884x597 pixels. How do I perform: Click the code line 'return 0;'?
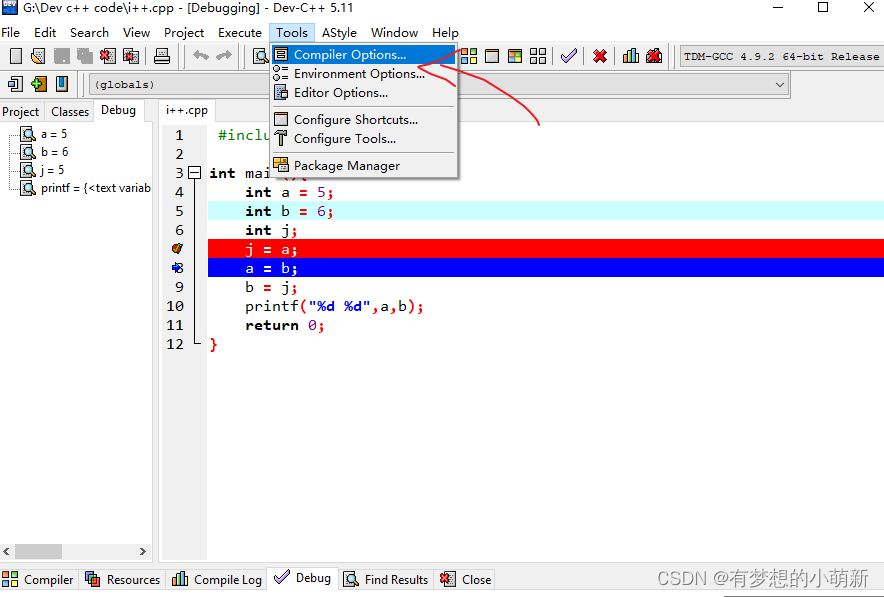pos(285,325)
